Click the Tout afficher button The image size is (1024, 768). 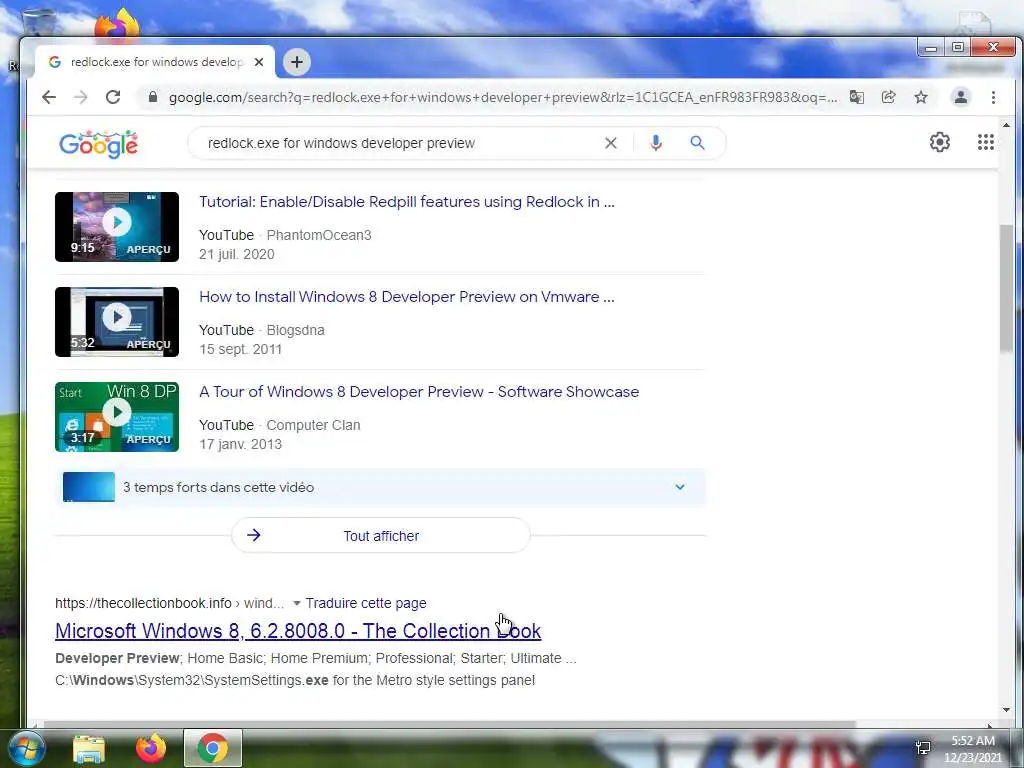click(x=381, y=536)
